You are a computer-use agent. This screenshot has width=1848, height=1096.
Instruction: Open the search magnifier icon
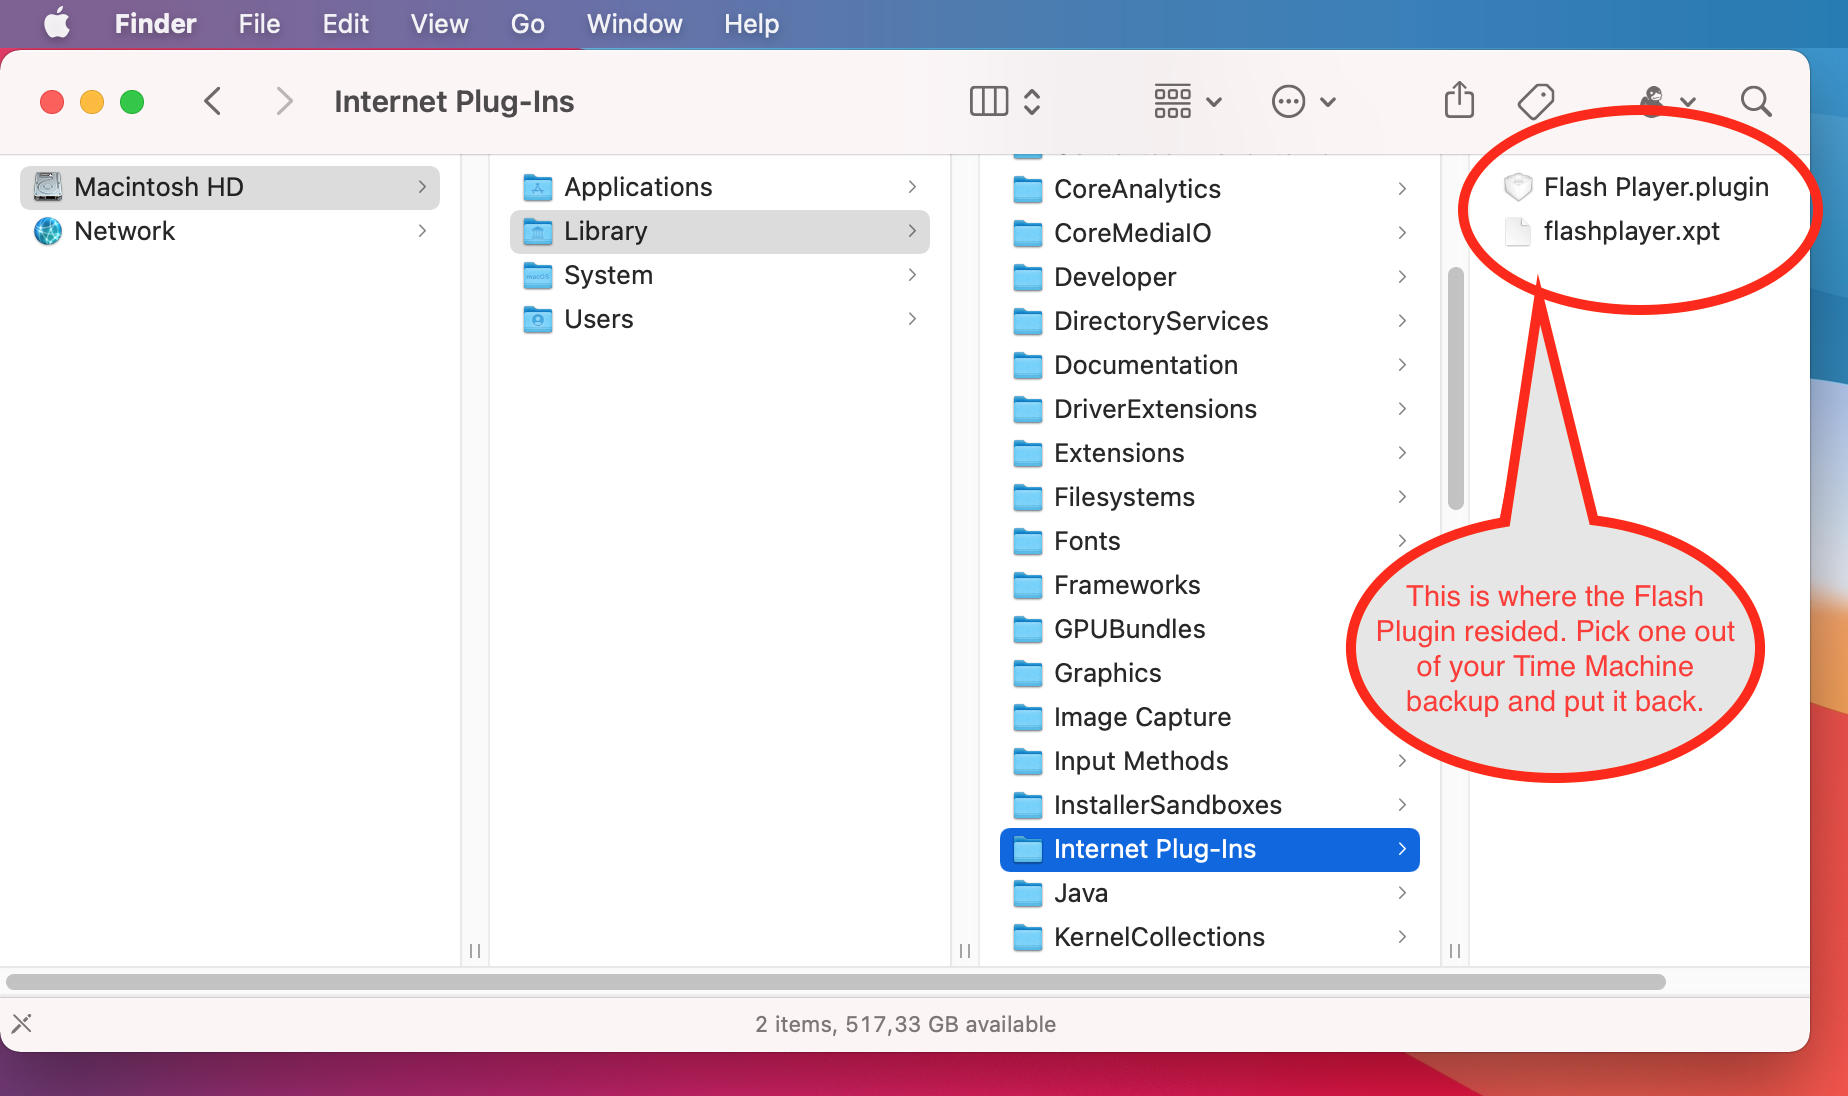(x=1756, y=101)
